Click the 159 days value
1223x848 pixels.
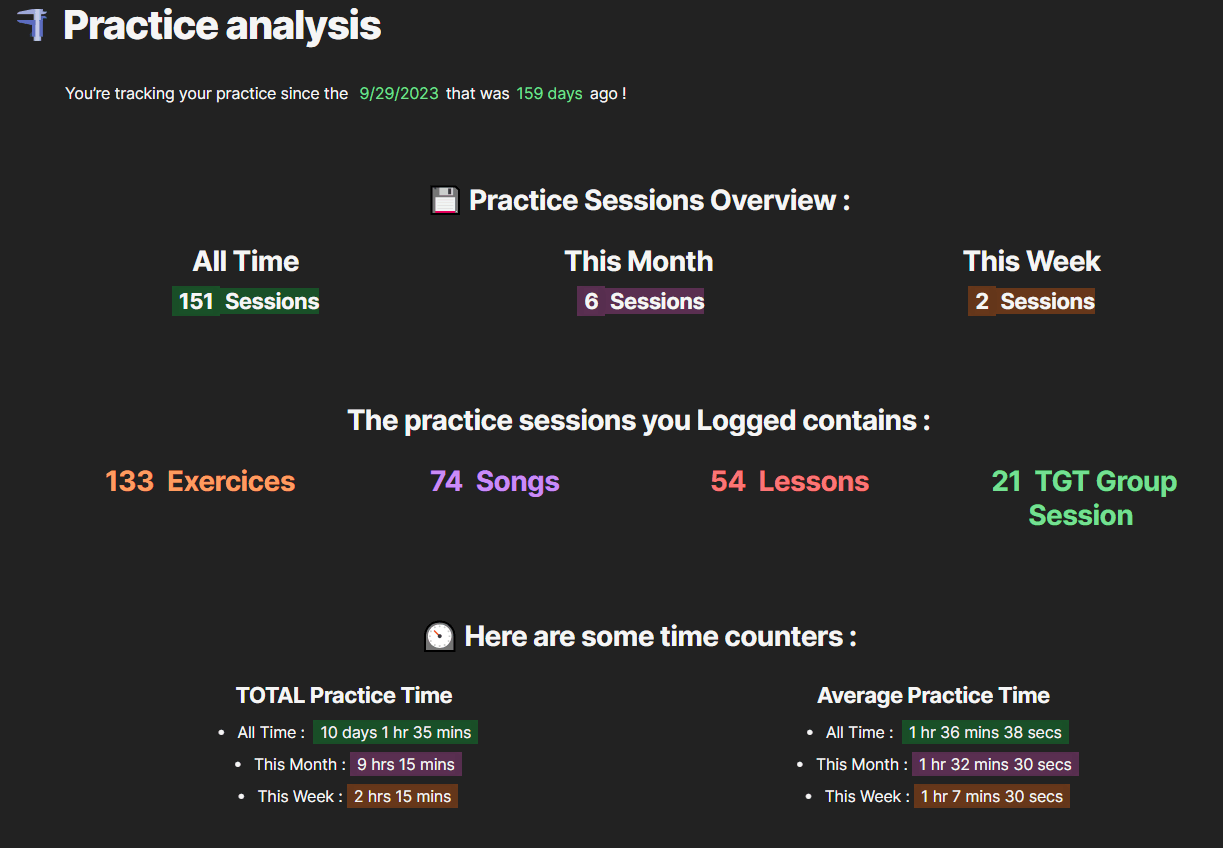[x=549, y=94]
